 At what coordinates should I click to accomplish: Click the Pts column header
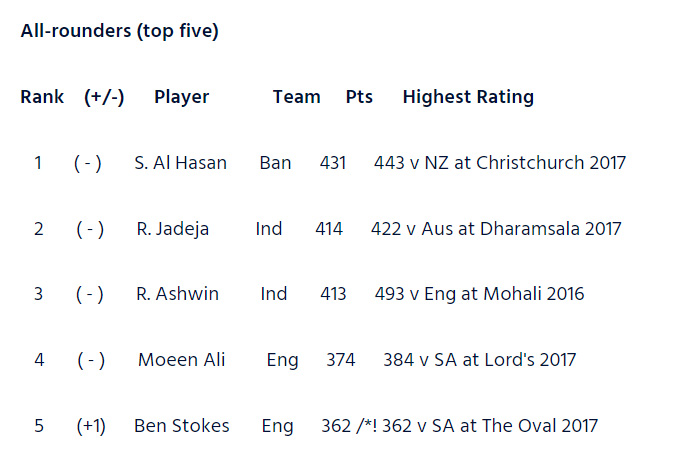359,97
